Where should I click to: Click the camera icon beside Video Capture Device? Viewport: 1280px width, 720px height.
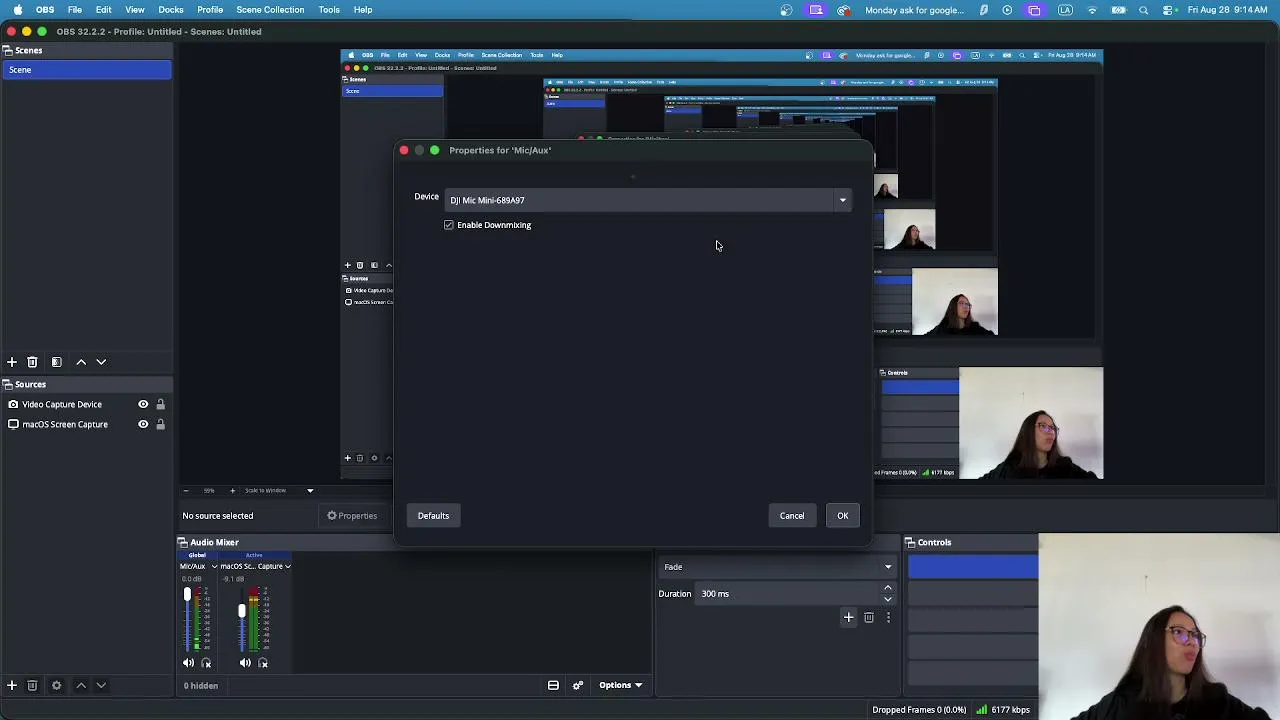click(13, 404)
